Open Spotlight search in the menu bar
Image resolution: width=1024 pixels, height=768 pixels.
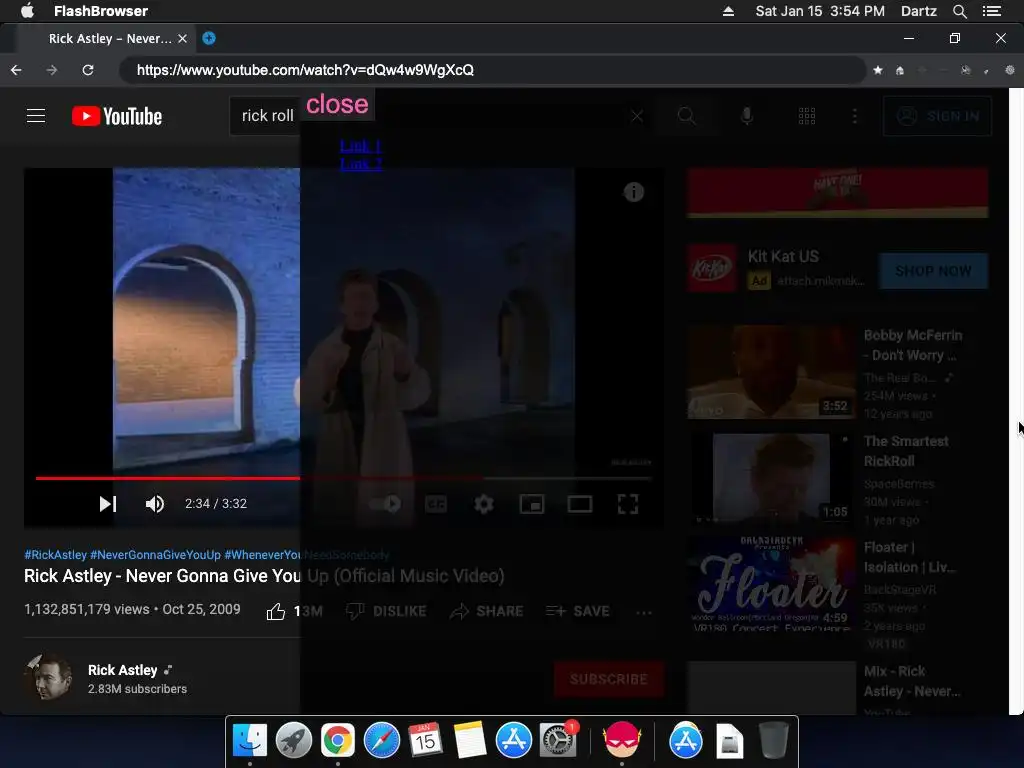[x=959, y=11]
